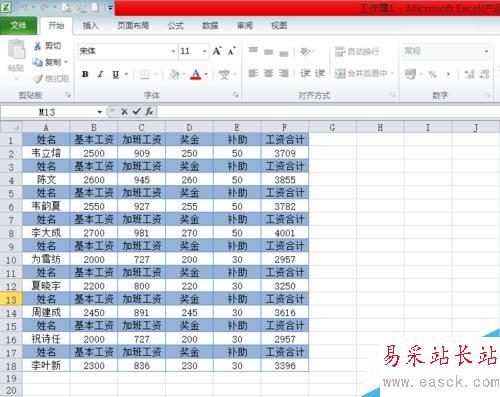500x397 pixels.
Task: Toggle Italic formatting
Action: [x=100, y=74]
